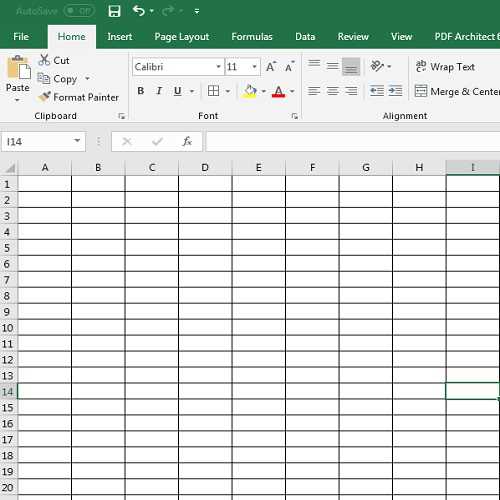Switch to the Formulas tab
Screen dimensions: 500x500
pyautogui.click(x=252, y=36)
